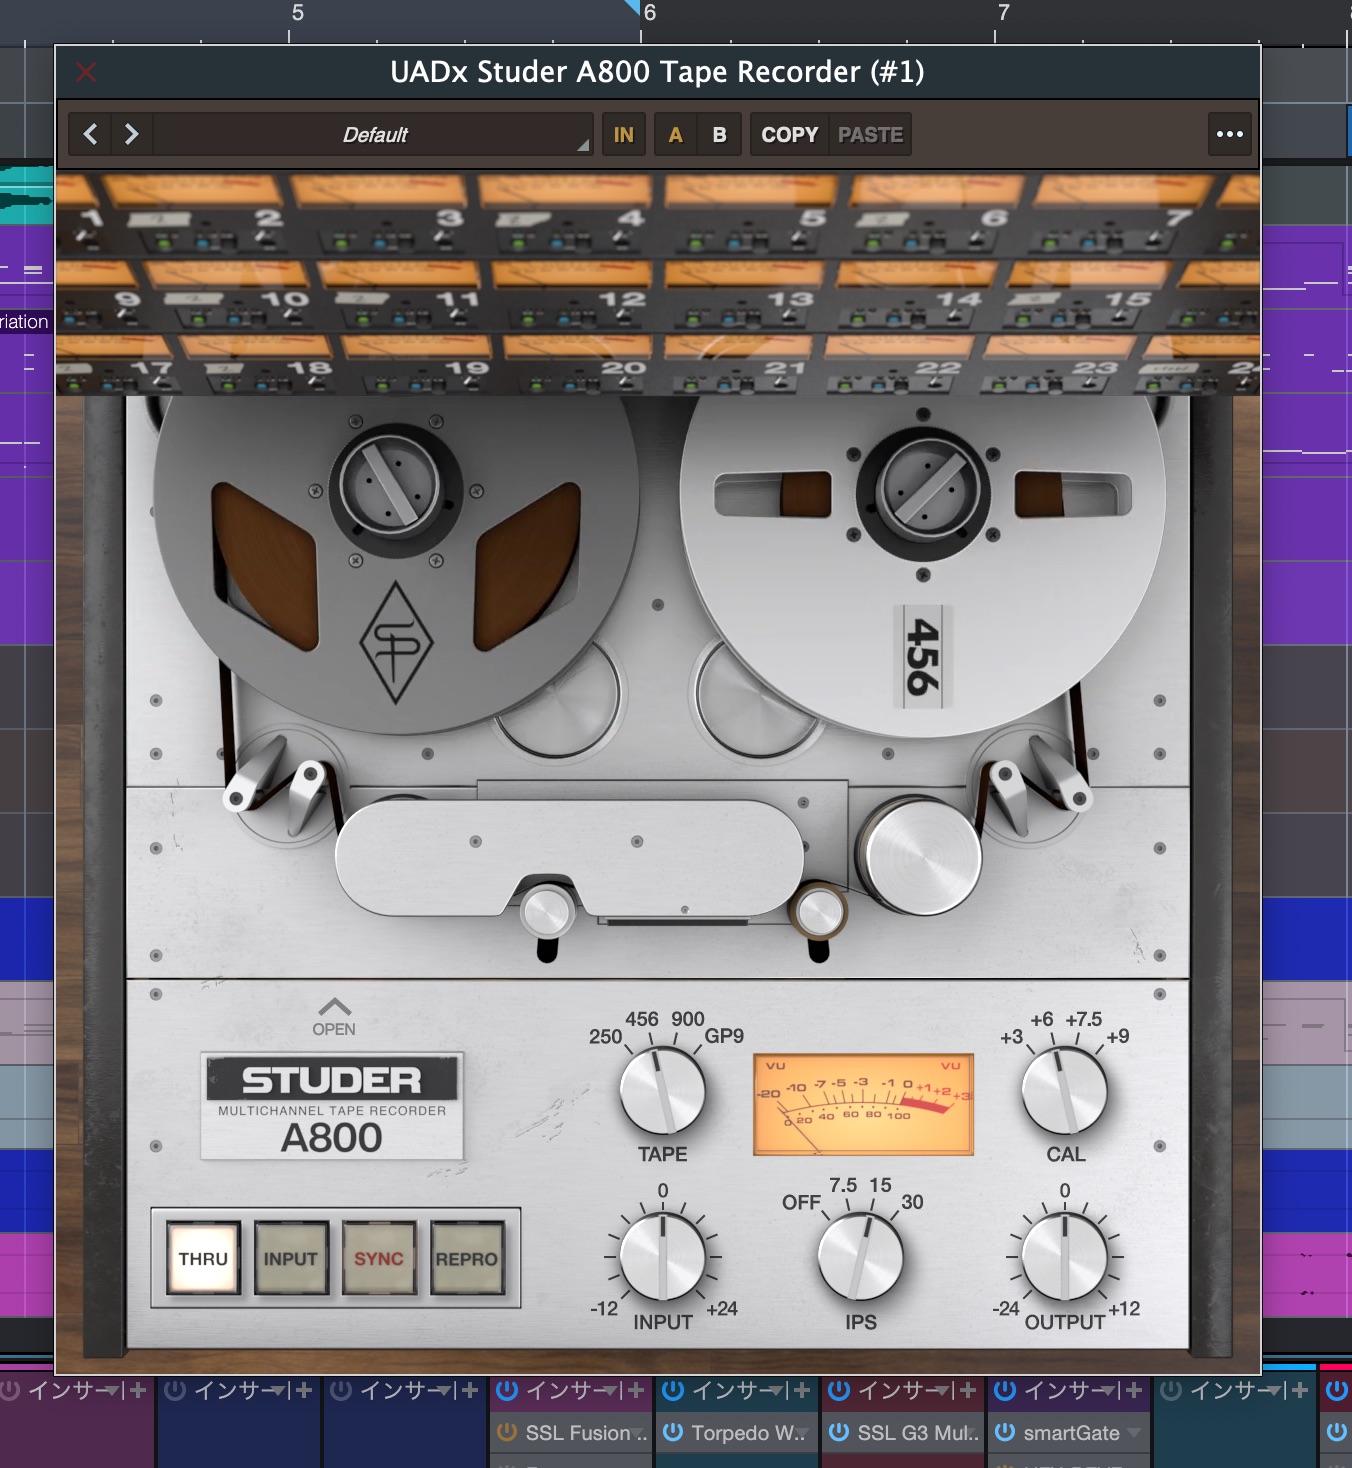
Task: Toggle the IN bypass button
Action: (x=623, y=134)
